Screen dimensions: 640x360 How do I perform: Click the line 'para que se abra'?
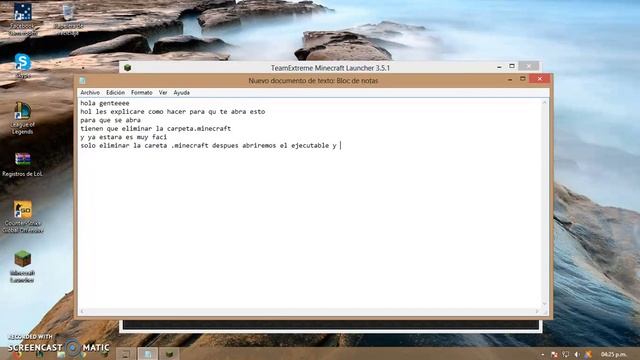111,120
